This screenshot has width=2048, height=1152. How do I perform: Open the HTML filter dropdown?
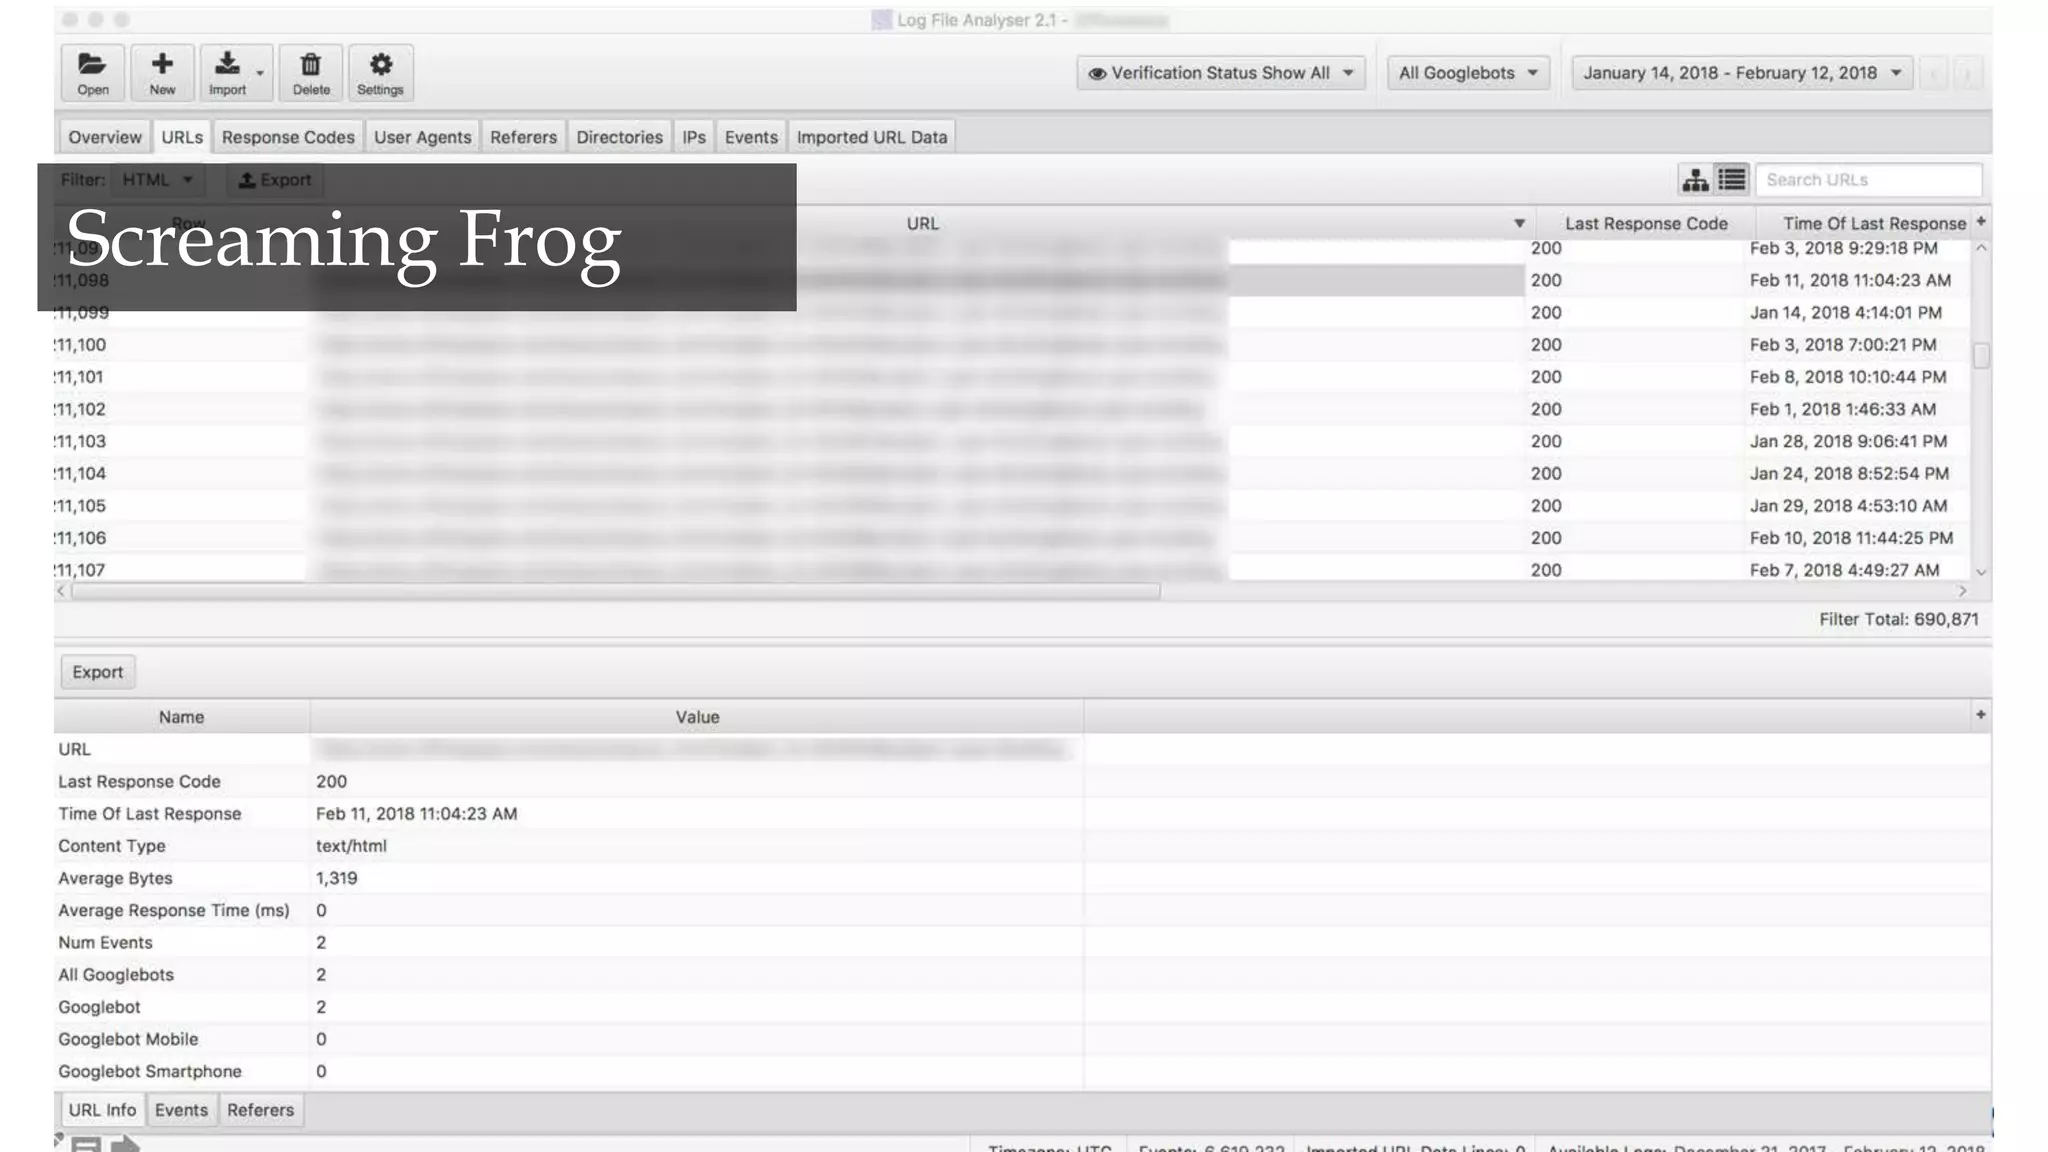pos(157,180)
